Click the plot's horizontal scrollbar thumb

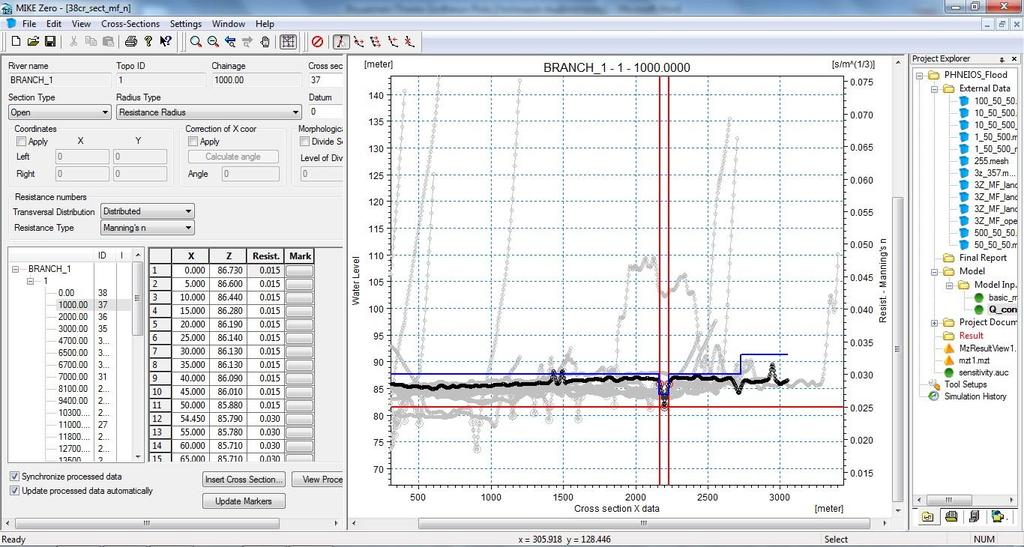pyautogui.click(x=643, y=524)
